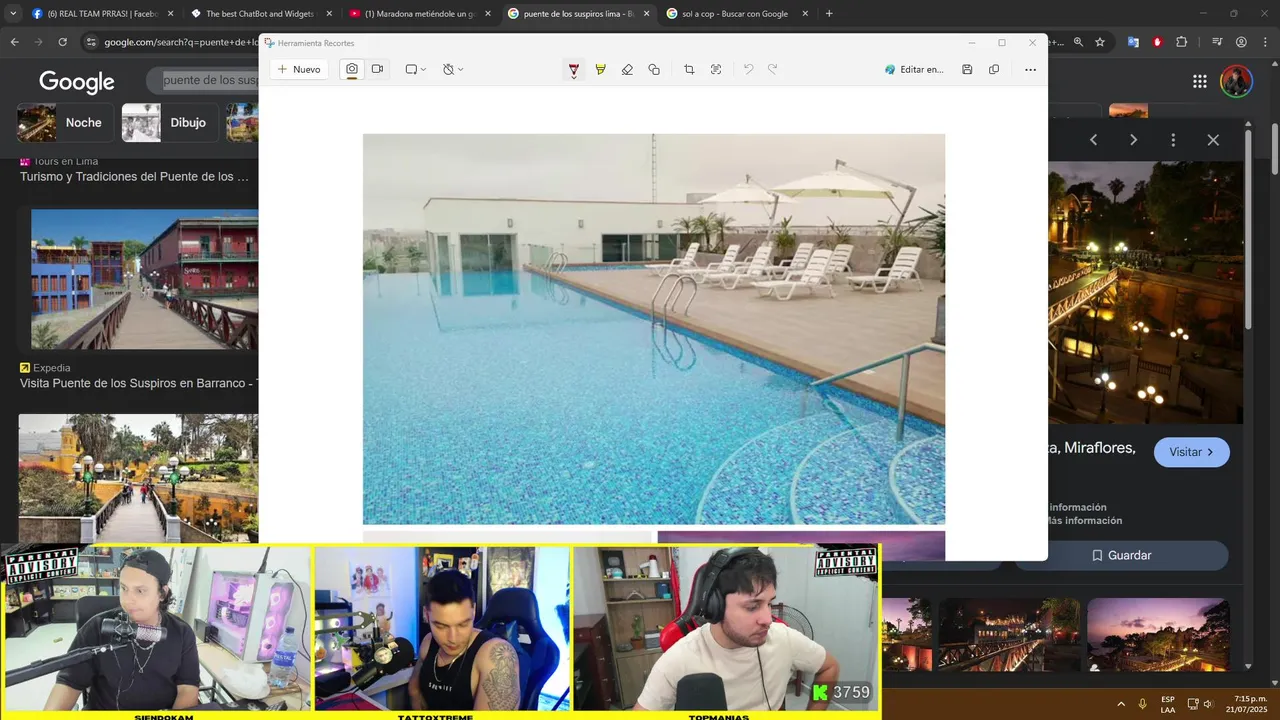This screenshot has width=1280, height=720.
Task: Switch to The best ChatBot and Widgets tab
Action: [x=260, y=14]
